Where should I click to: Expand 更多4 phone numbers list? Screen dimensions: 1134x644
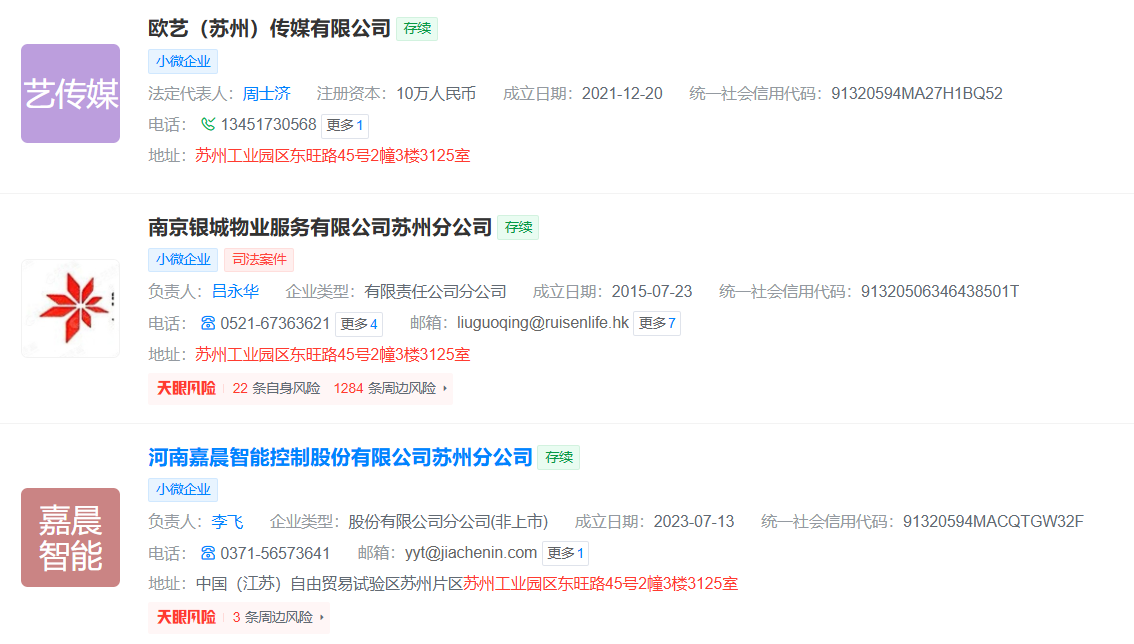359,323
